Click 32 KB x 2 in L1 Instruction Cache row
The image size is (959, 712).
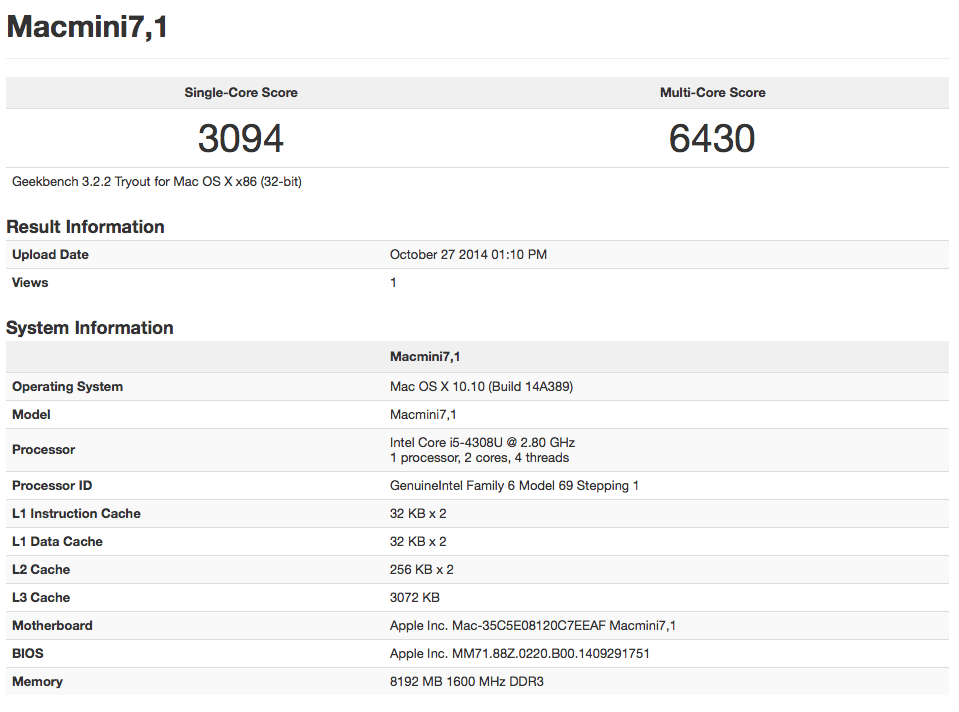(418, 514)
